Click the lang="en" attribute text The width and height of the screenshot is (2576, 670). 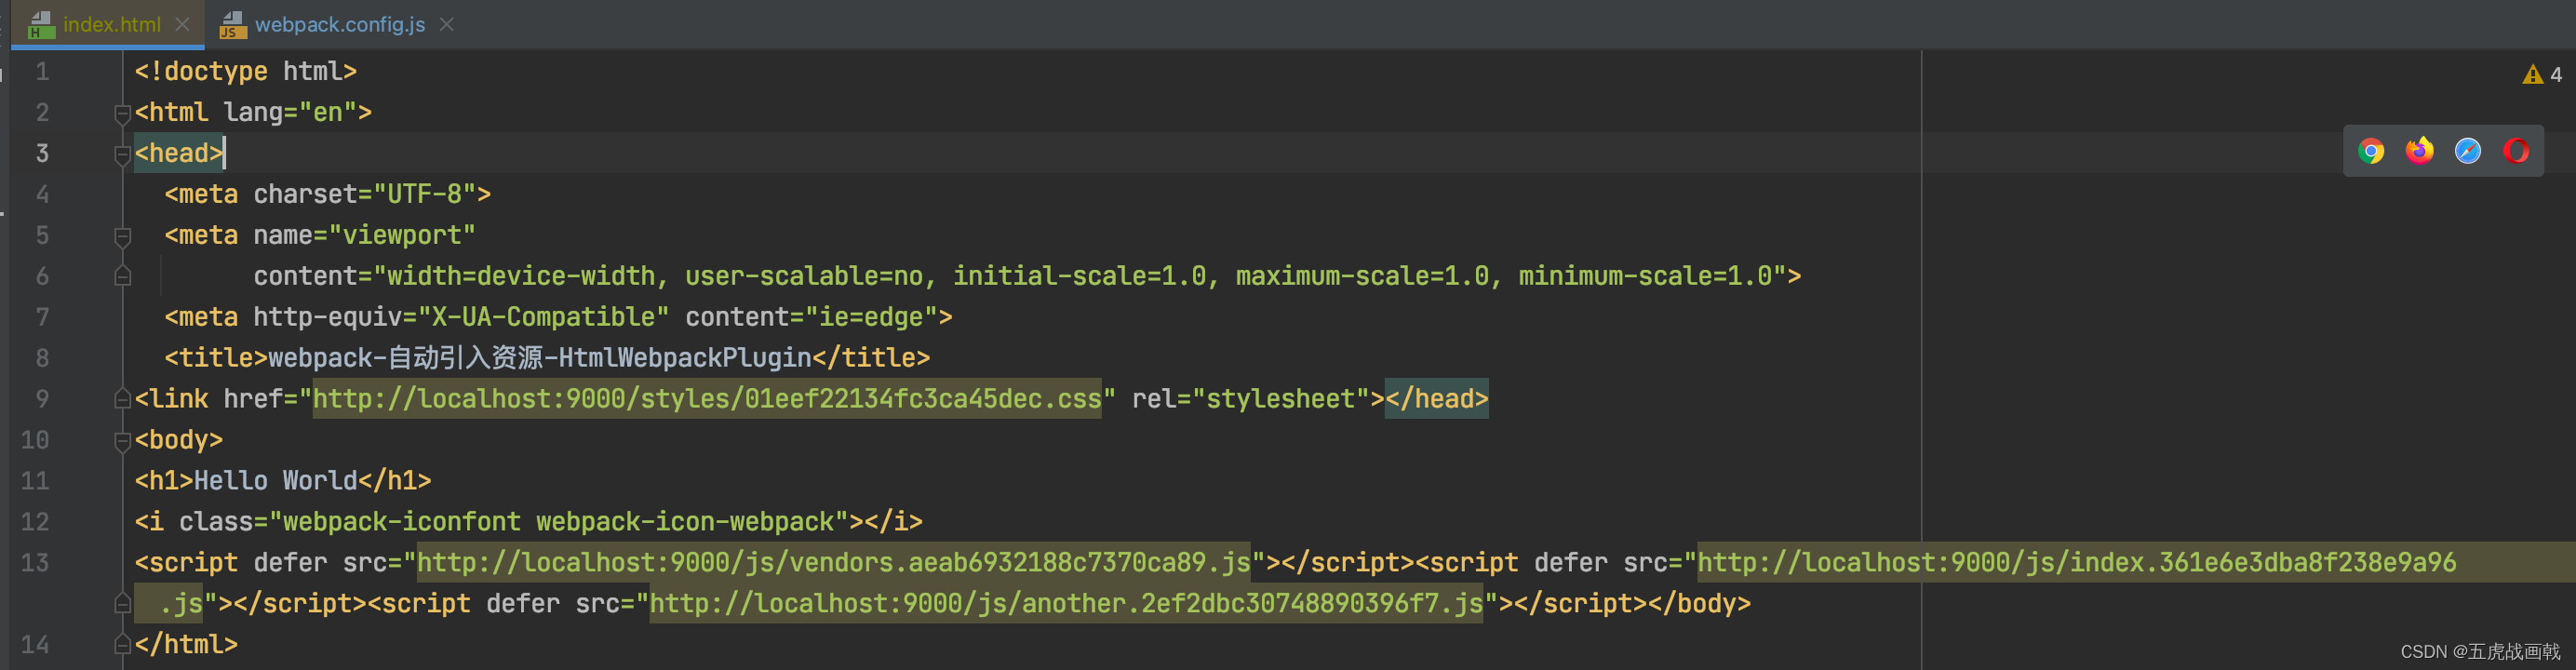coord(290,113)
